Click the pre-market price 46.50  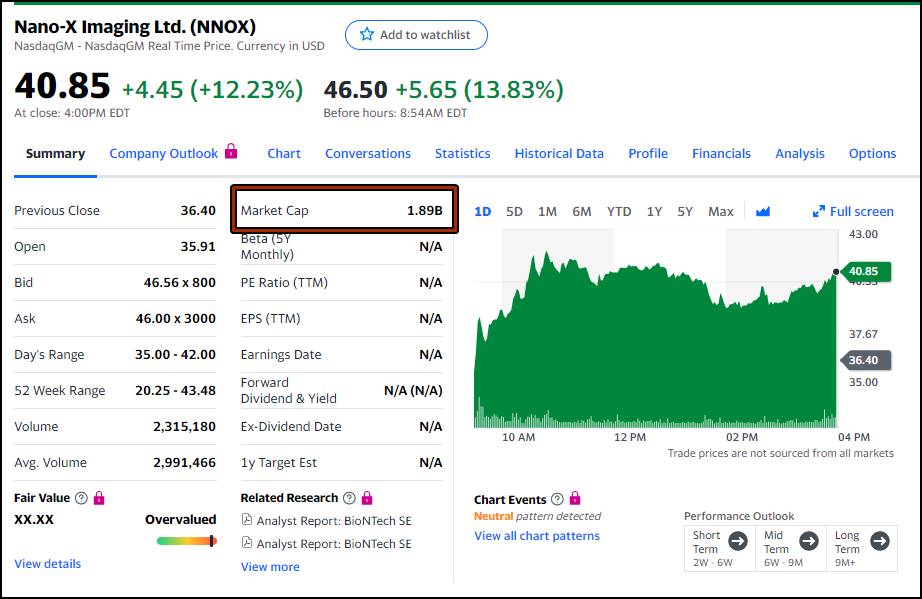coord(355,90)
